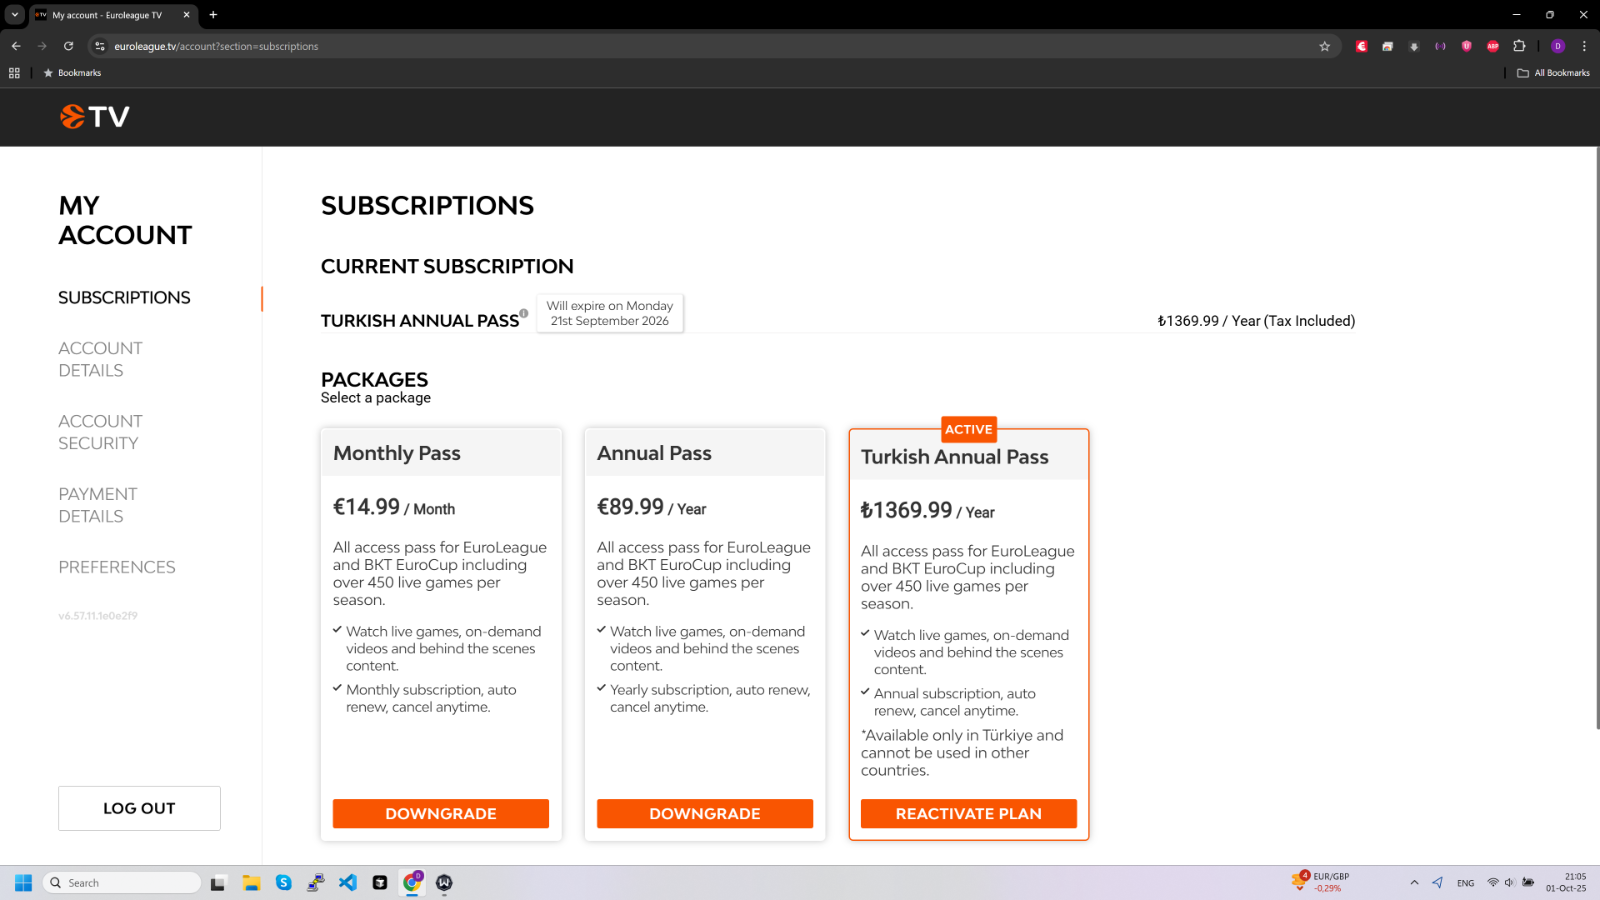Click the €14.99 / Month price
Viewport: 1600px width, 900px height.
[394, 507]
